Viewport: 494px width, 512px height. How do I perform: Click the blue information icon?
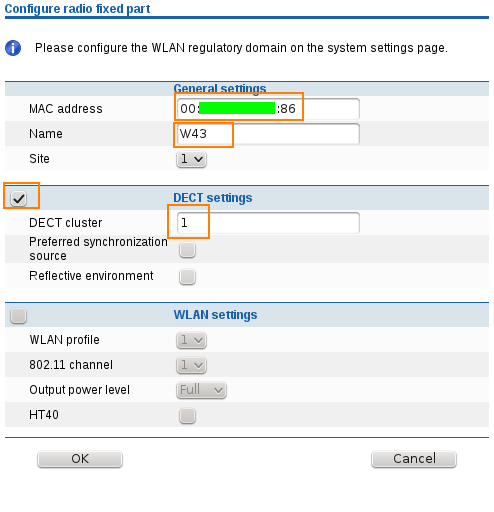13,48
